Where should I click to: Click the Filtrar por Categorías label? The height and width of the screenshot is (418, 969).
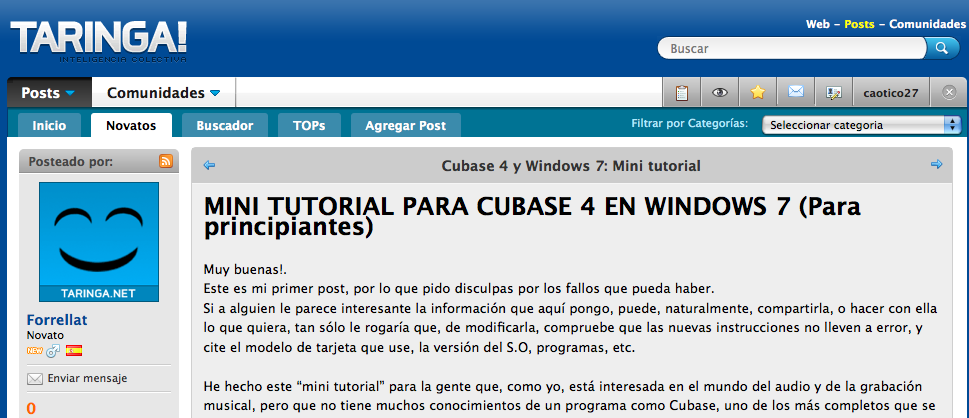click(690, 124)
